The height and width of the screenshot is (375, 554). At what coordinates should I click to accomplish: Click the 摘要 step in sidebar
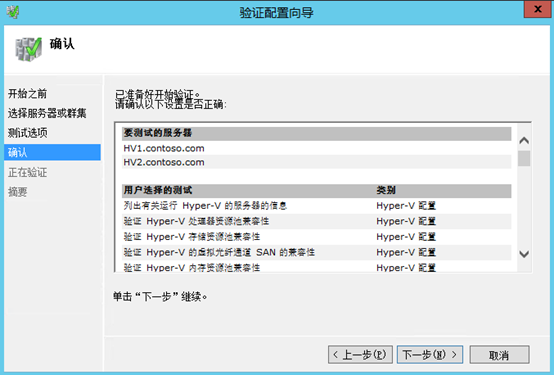[x=18, y=192]
